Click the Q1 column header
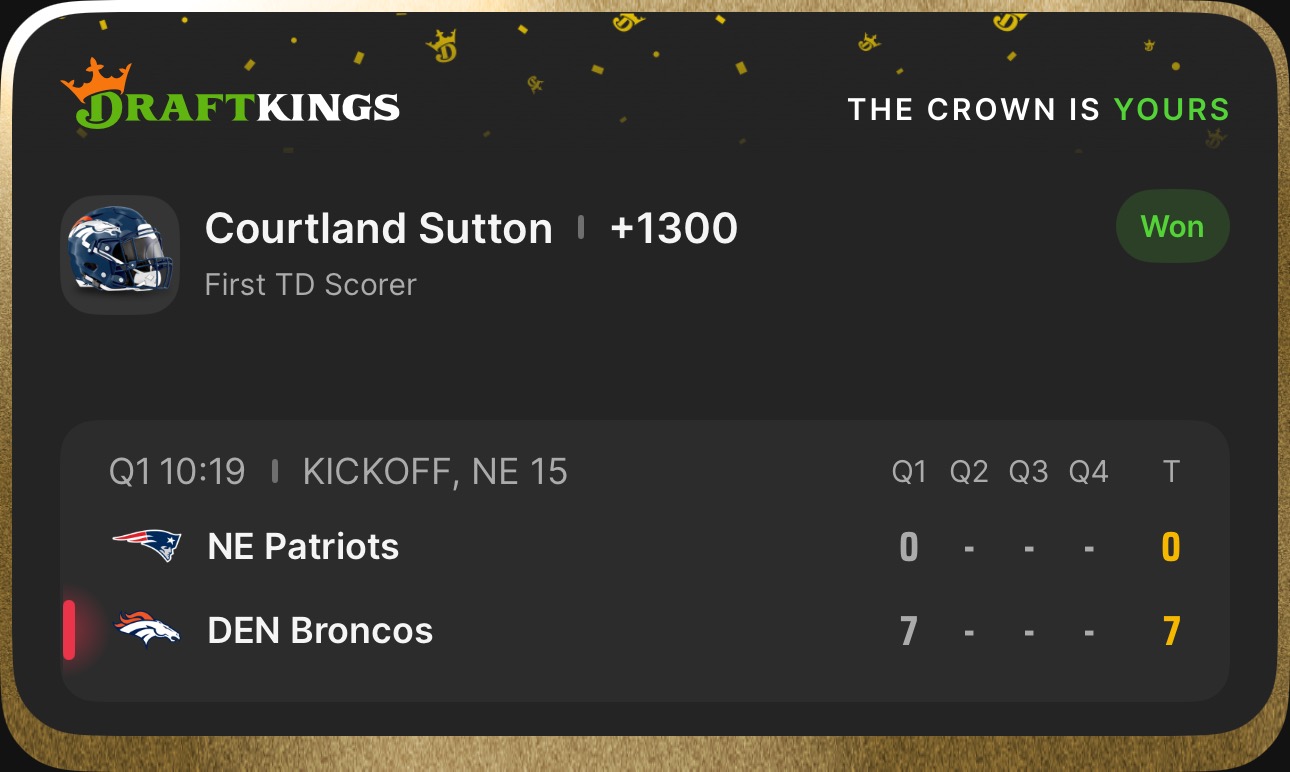This screenshot has height=772, width=1290. pyautogui.click(x=909, y=472)
